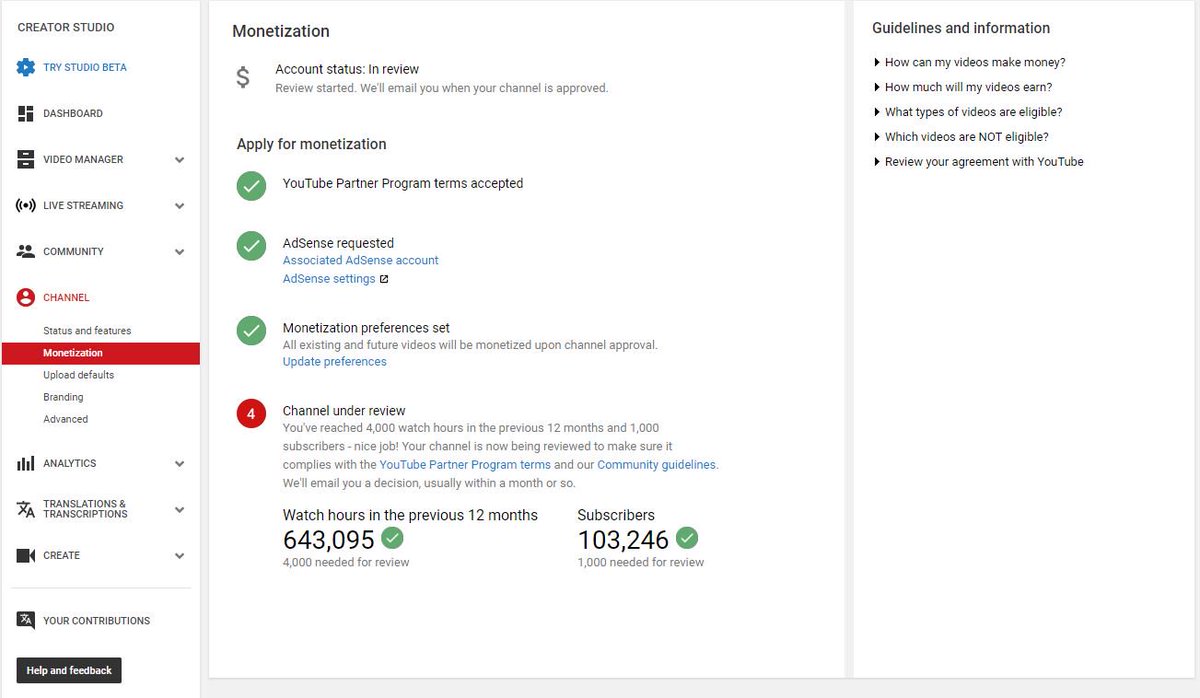Click the Try Studio Beta label
1200x698 pixels.
click(x=85, y=68)
